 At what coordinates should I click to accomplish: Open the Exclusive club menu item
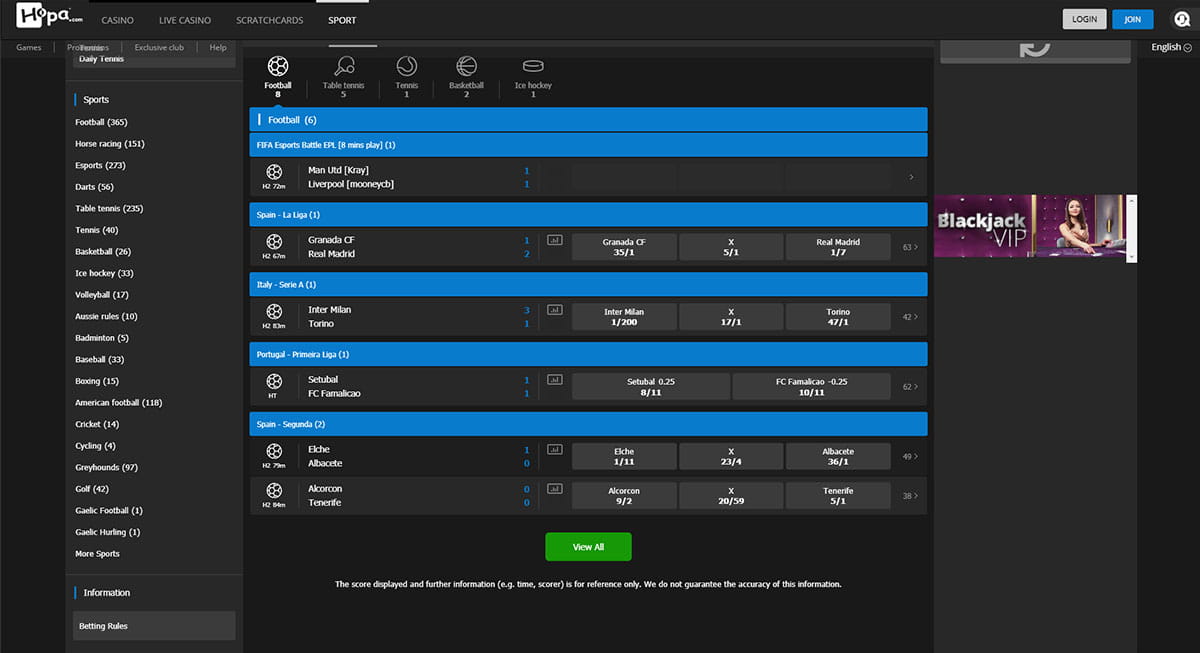pos(159,47)
